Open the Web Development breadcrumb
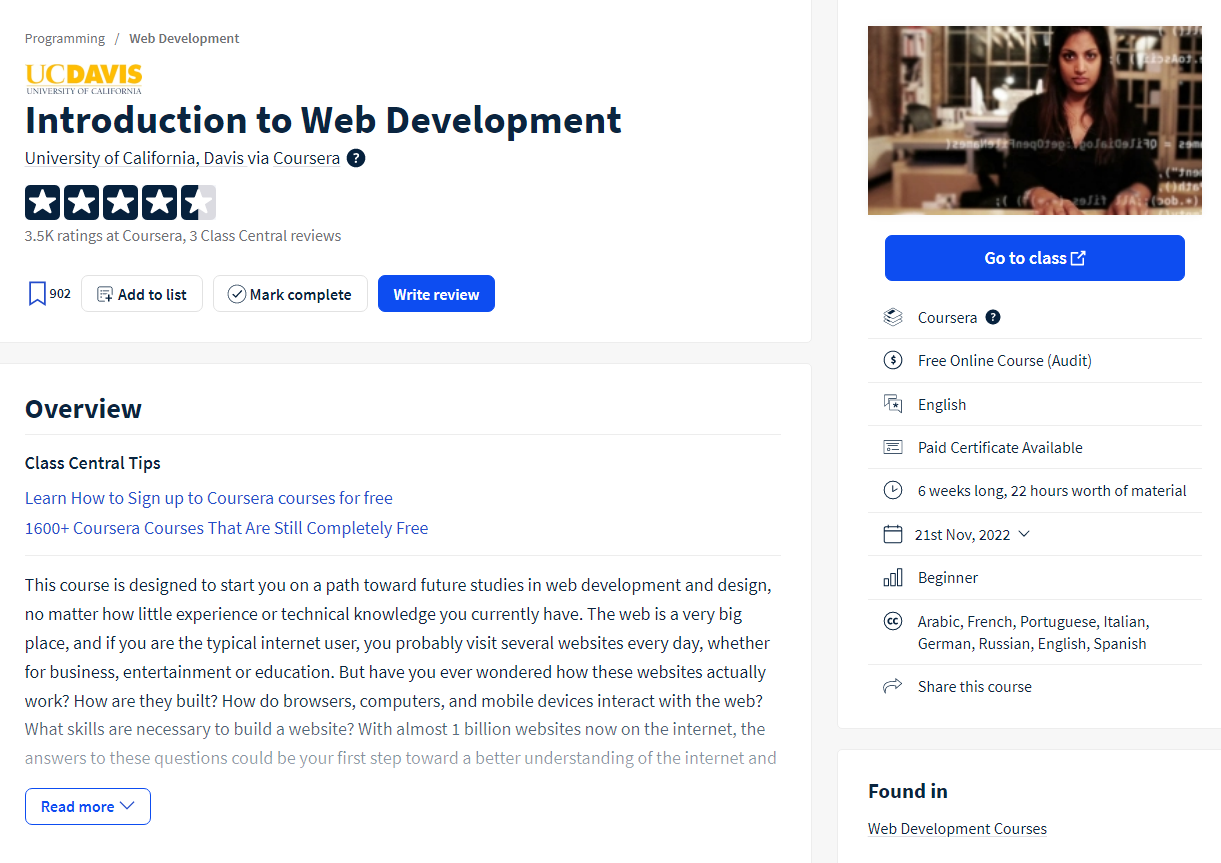1221x863 pixels. coord(184,38)
